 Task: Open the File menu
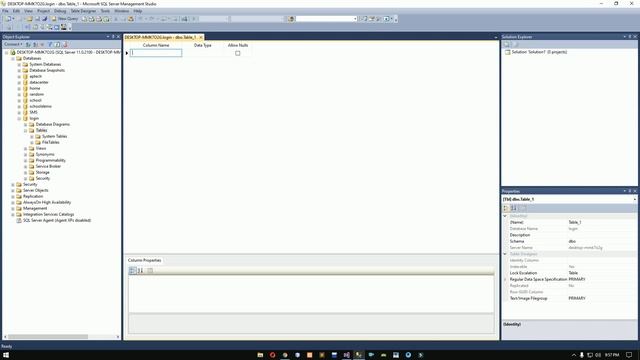coord(5,11)
